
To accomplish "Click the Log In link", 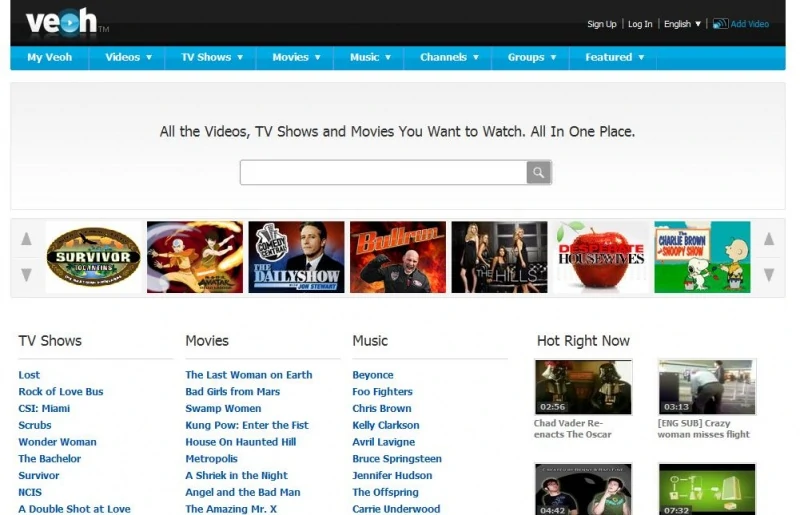I will (x=640, y=24).
